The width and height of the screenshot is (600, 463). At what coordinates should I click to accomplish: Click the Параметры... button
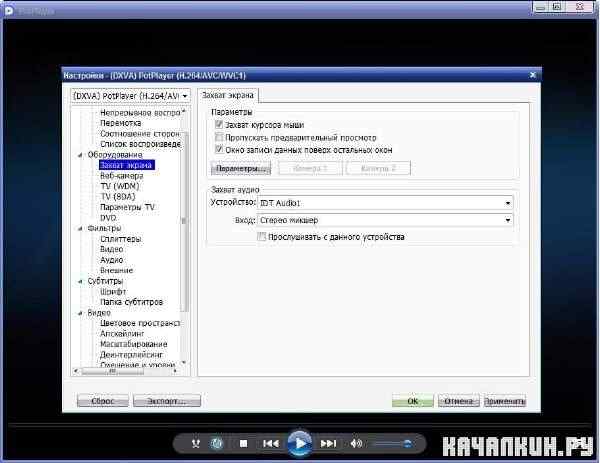241,168
